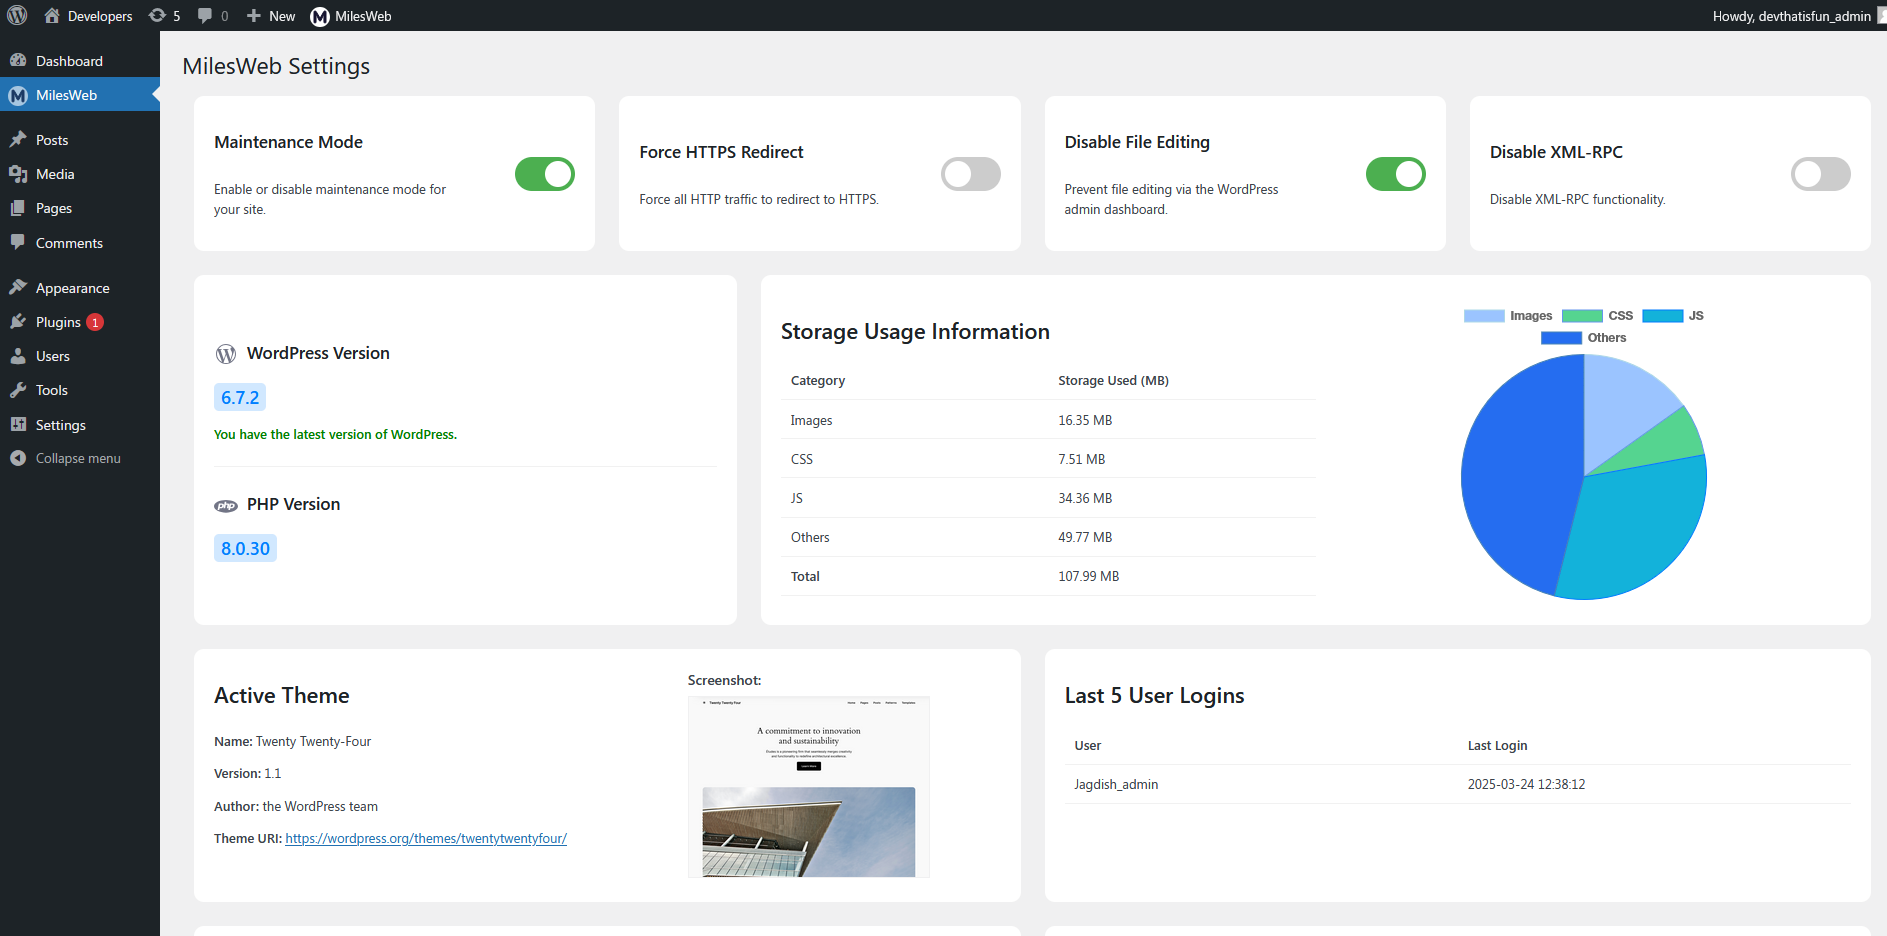Click the Twenty Twenty-Four theme screenshot

[809, 787]
